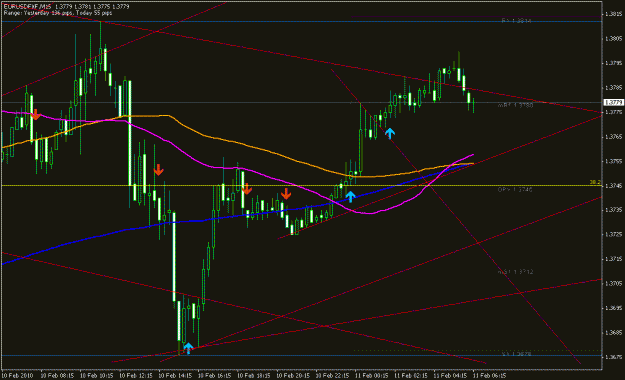
Task: Click the 1.3765 price axis label
Action: click(x=614, y=137)
